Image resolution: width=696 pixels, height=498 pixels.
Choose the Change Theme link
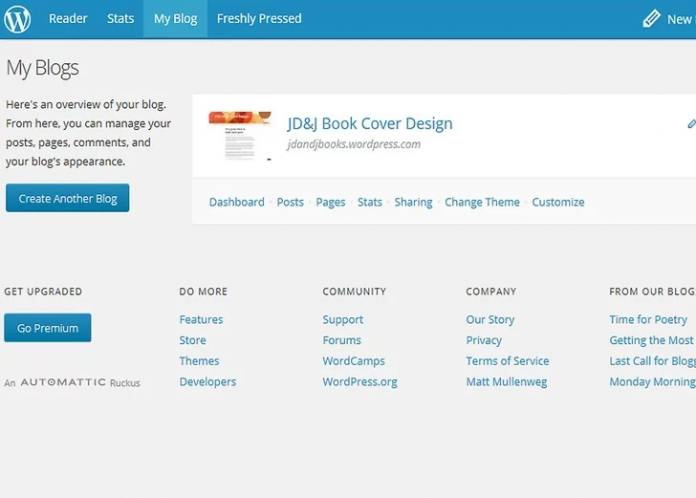click(x=482, y=202)
